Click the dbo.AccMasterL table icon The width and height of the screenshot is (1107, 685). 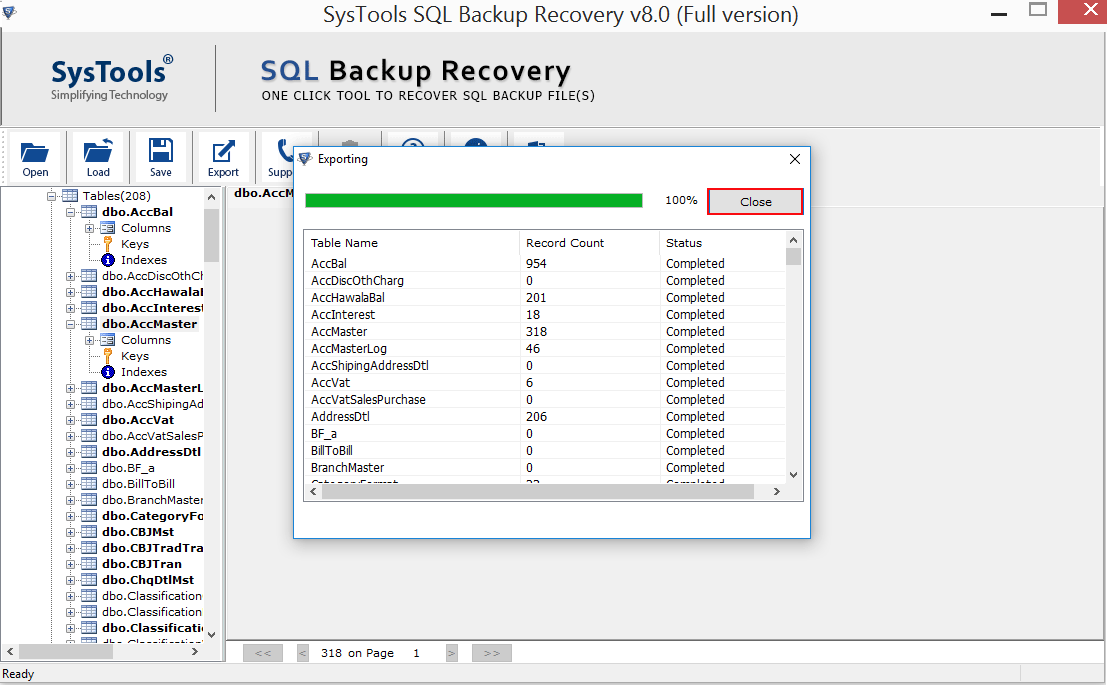[89, 388]
